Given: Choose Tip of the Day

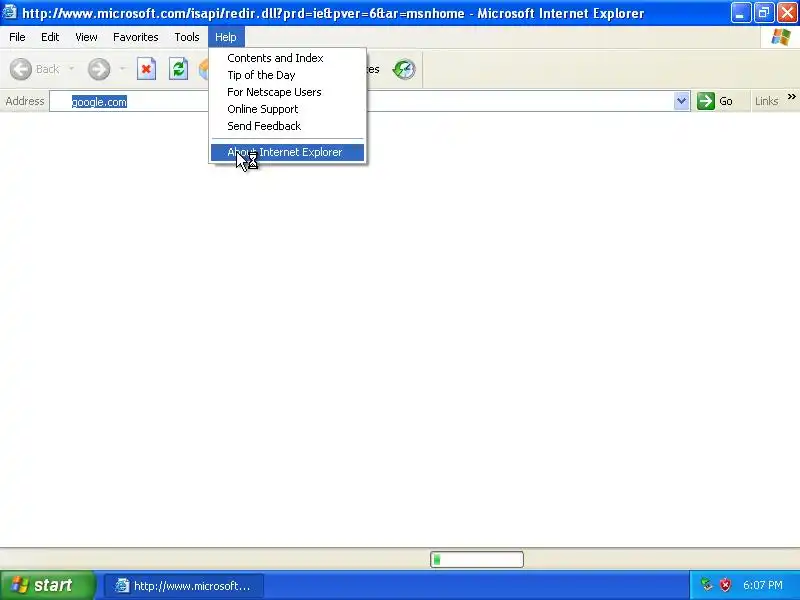Looking at the screenshot, I should tap(288, 75).
